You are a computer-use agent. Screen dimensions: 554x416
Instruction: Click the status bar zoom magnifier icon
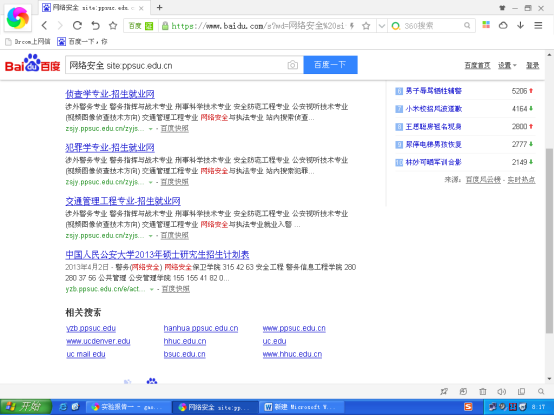click(541, 391)
